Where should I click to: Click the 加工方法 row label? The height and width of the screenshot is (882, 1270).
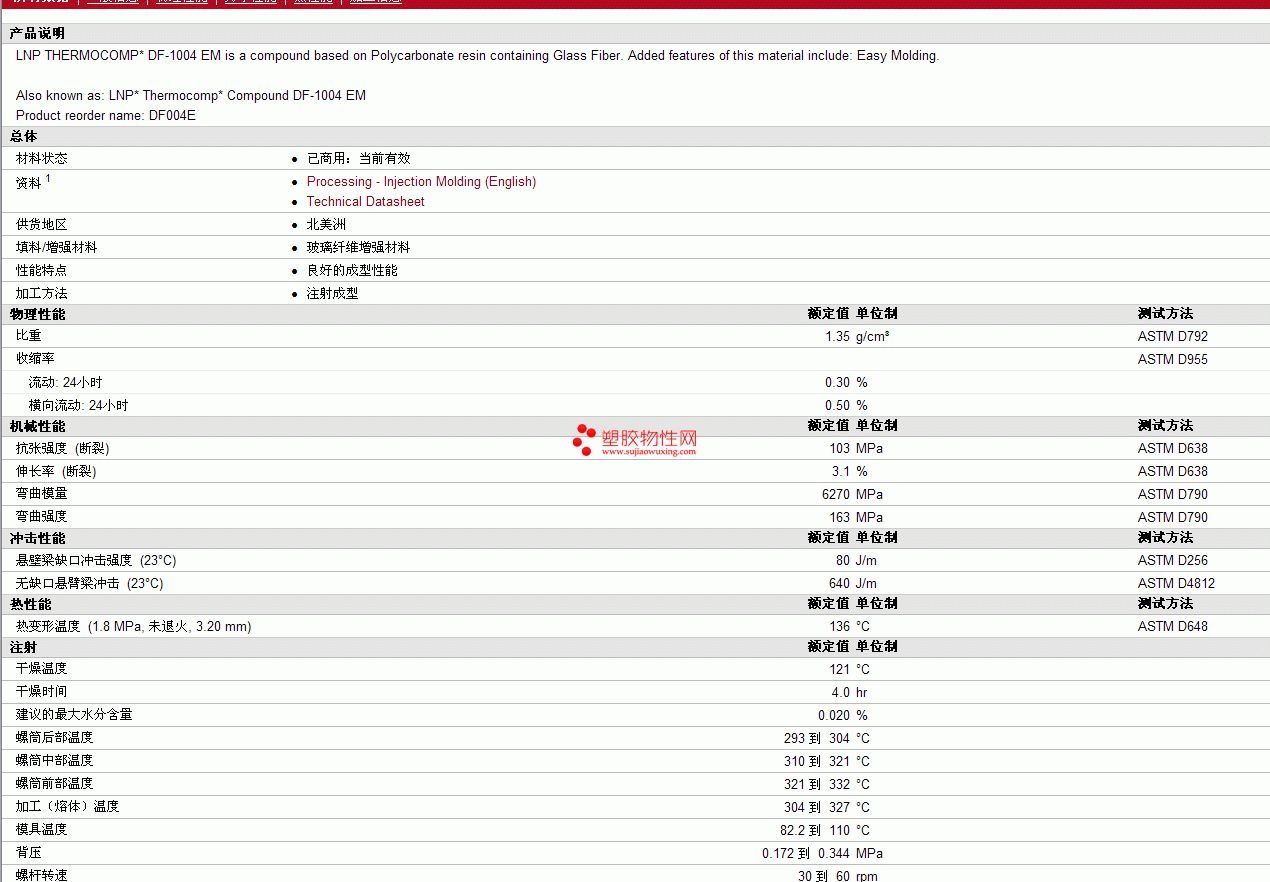tap(42, 293)
